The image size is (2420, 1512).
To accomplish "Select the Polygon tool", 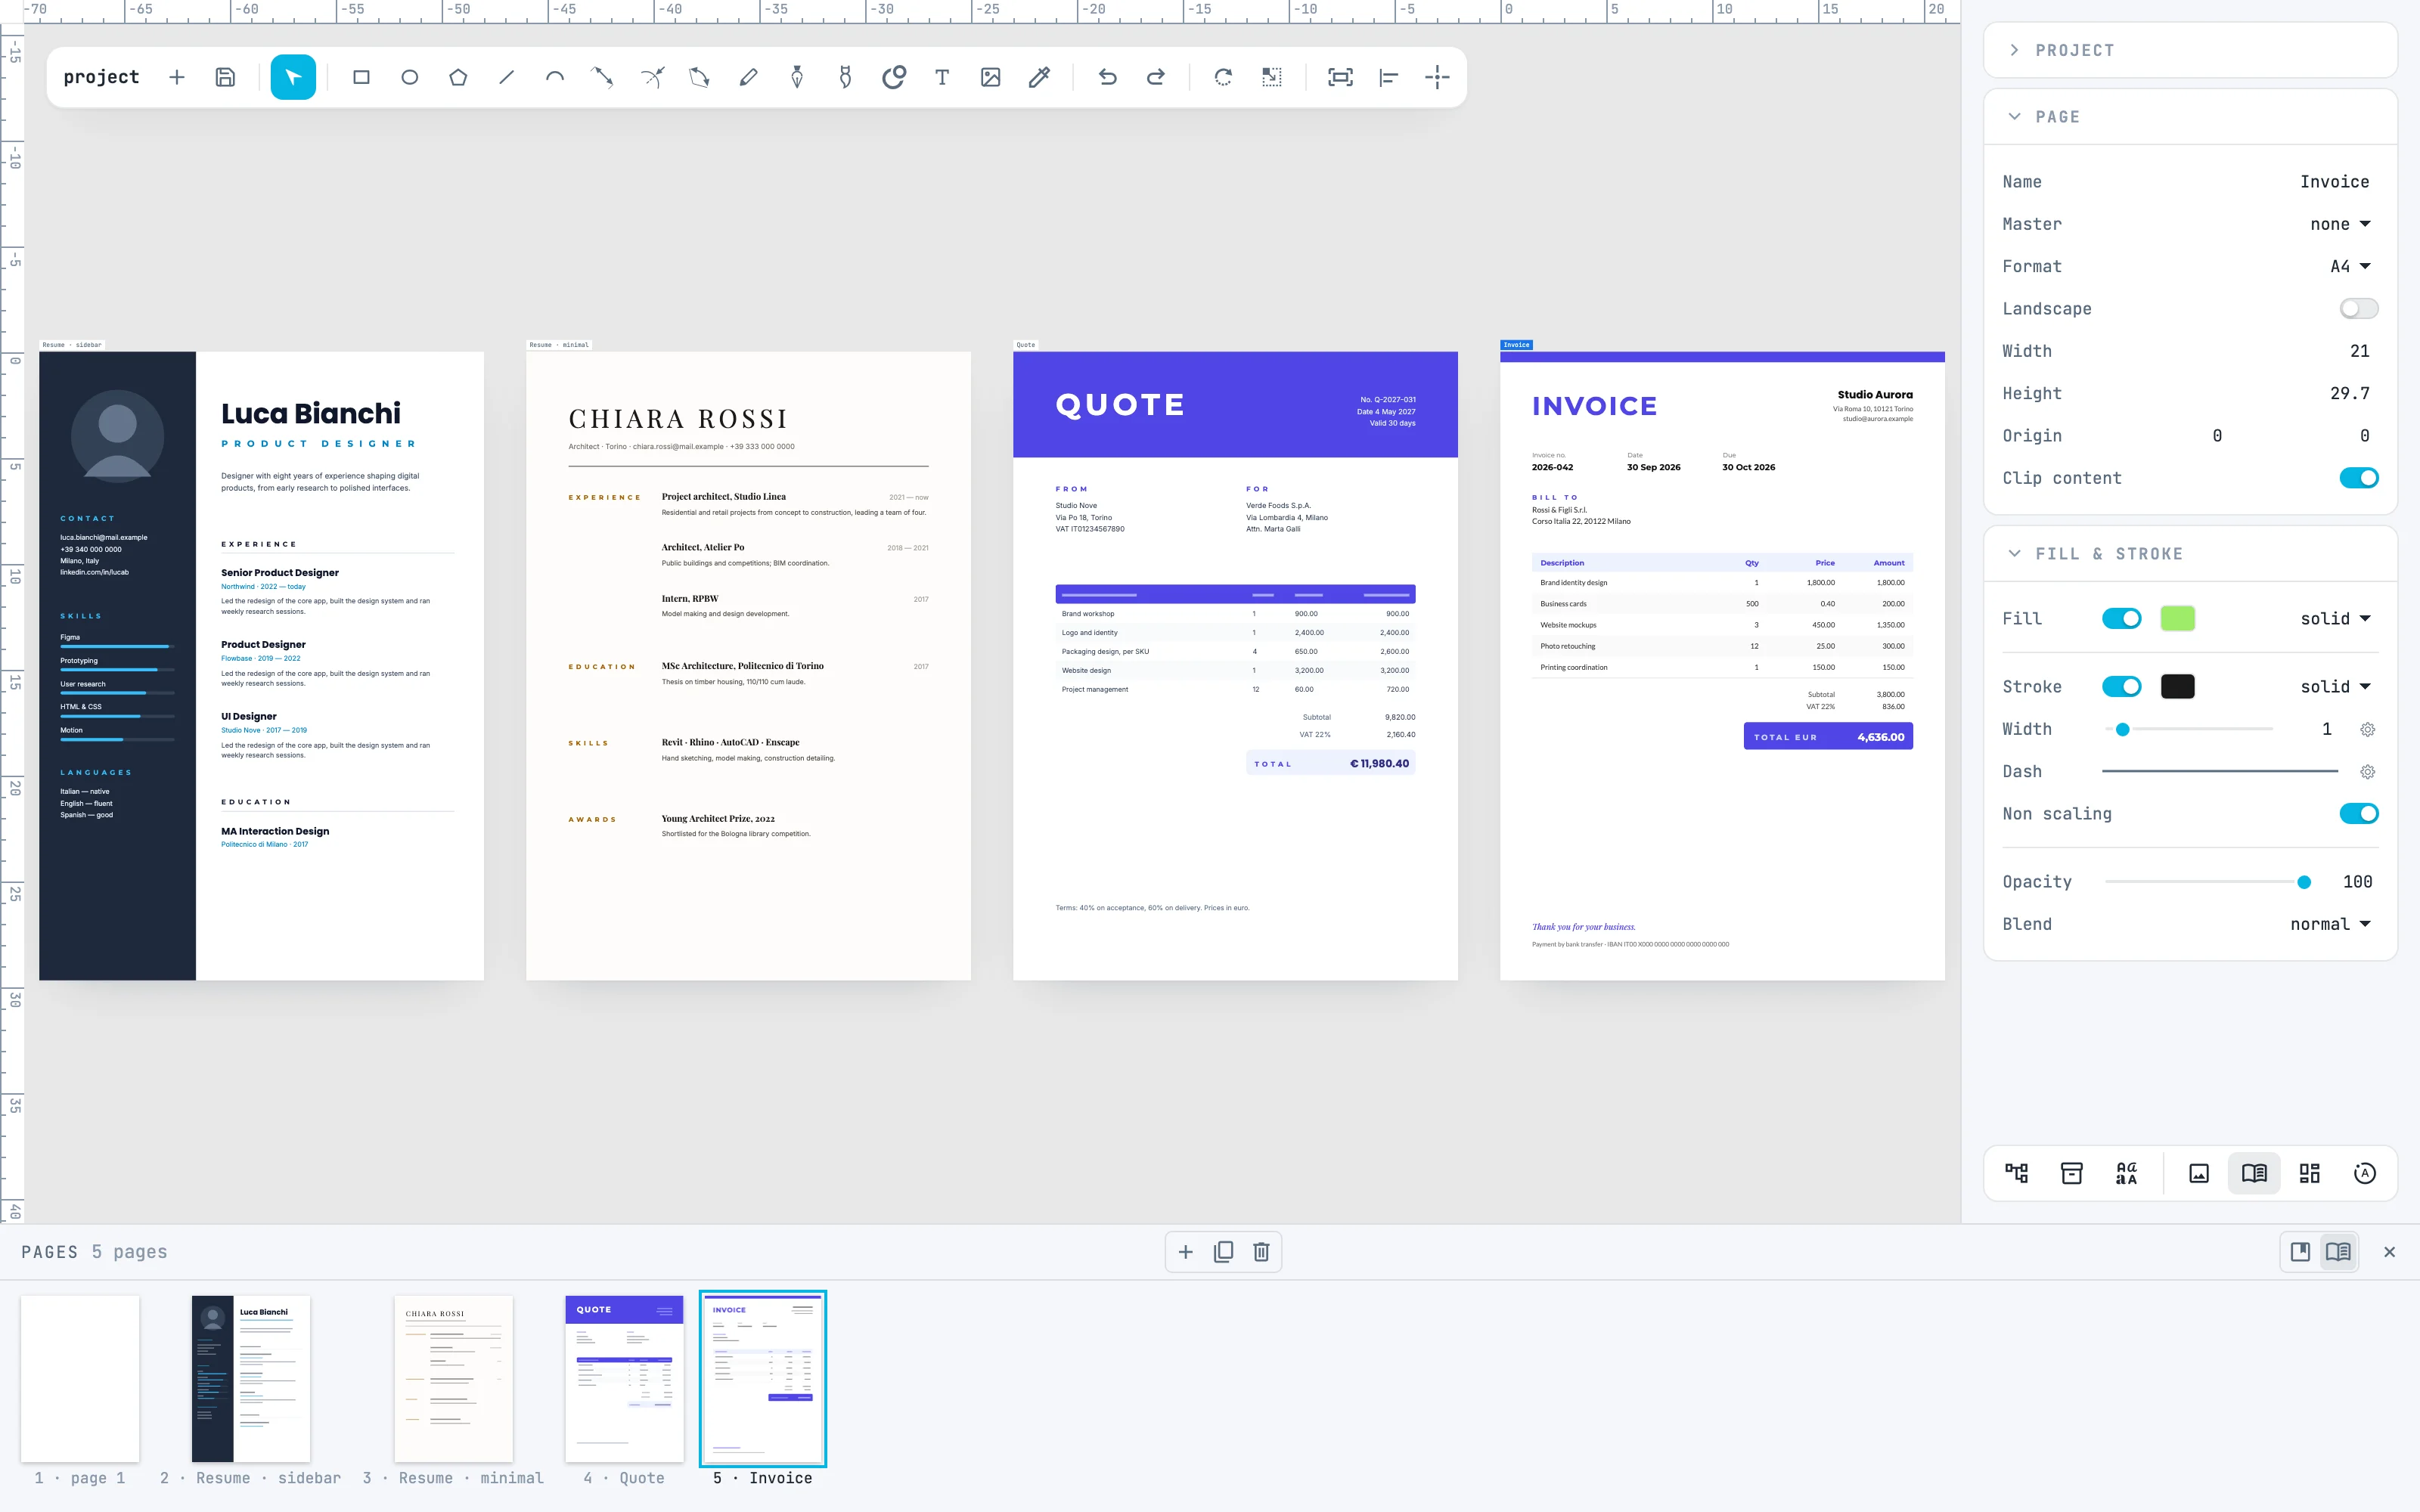I will coord(458,77).
